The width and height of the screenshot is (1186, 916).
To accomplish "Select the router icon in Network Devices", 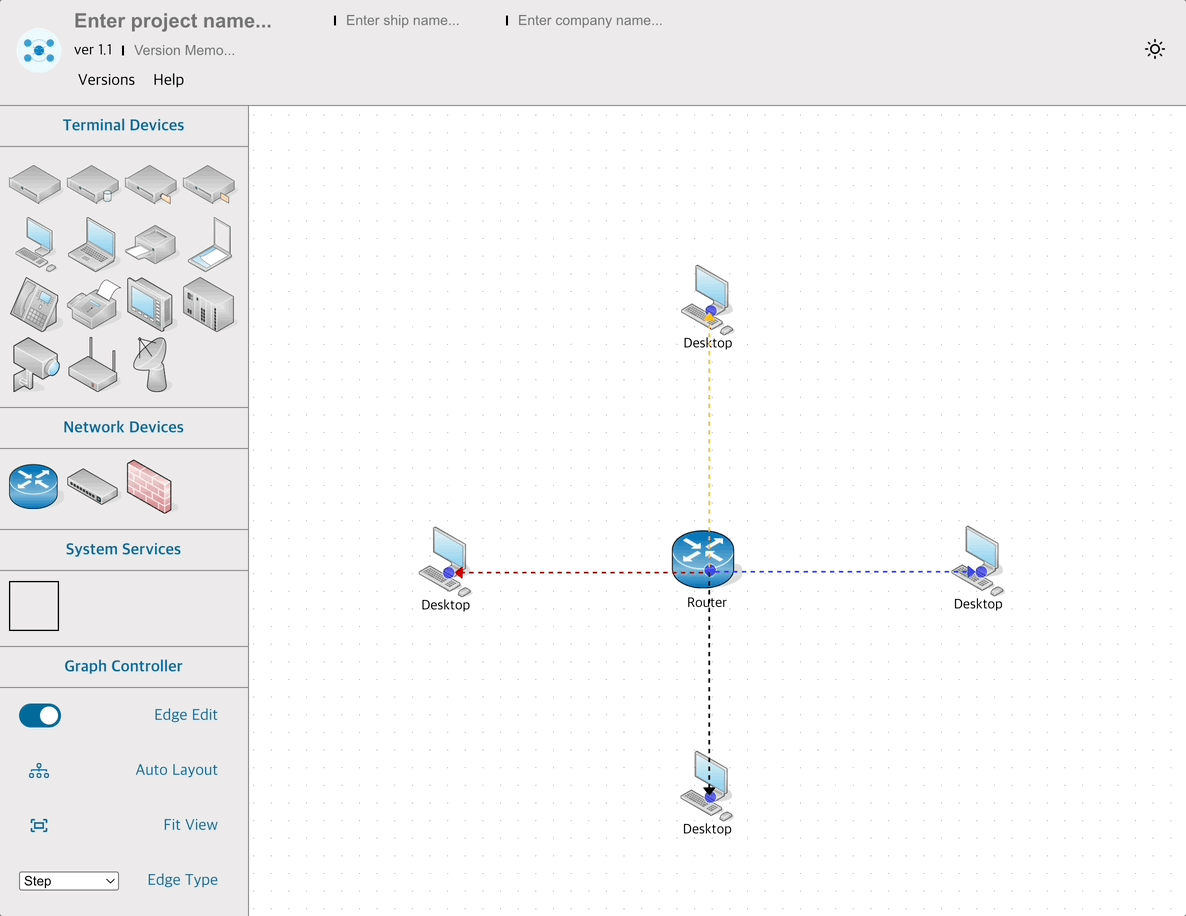I will (34, 486).
